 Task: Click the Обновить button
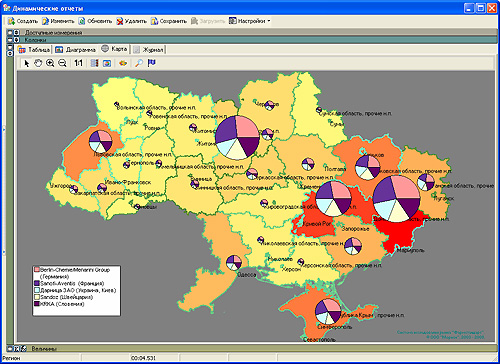pyautogui.click(x=95, y=21)
